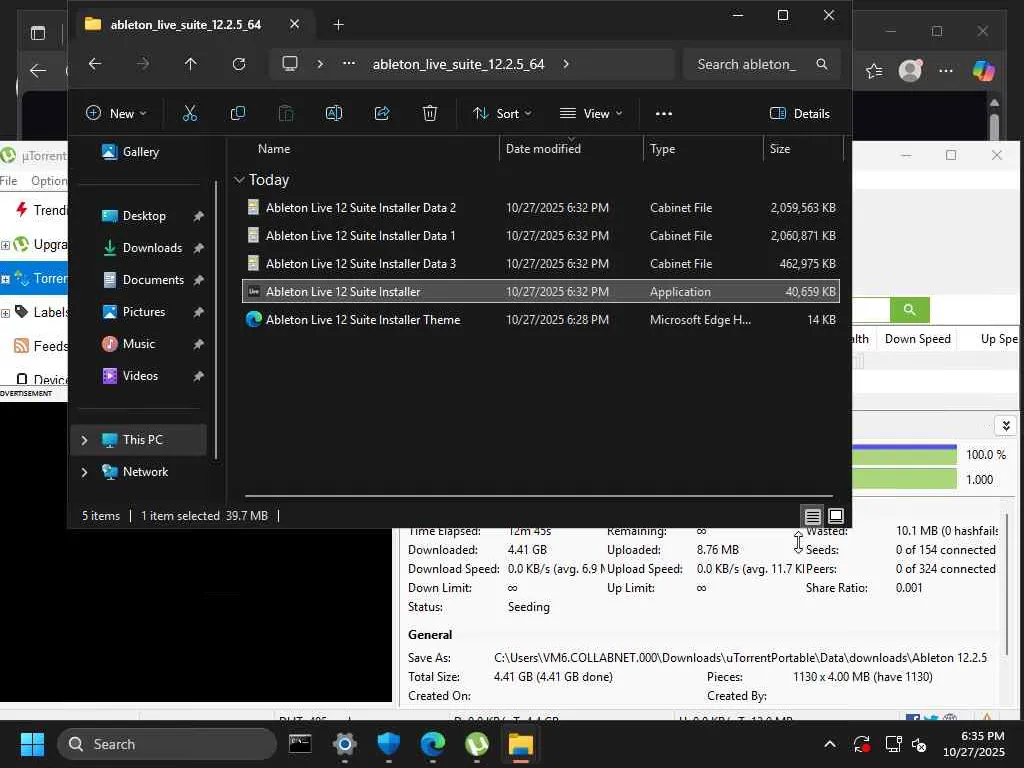Rename the selected file via toolbar icon
This screenshot has width=1024, height=768.
point(334,114)
